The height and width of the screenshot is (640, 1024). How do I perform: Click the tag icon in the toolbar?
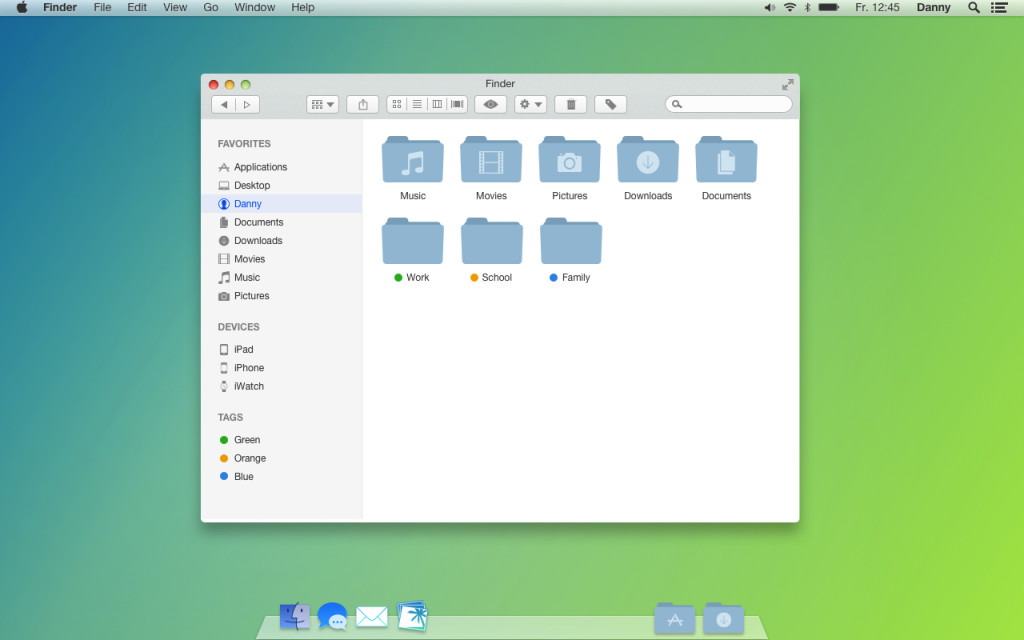click(610, 104)
